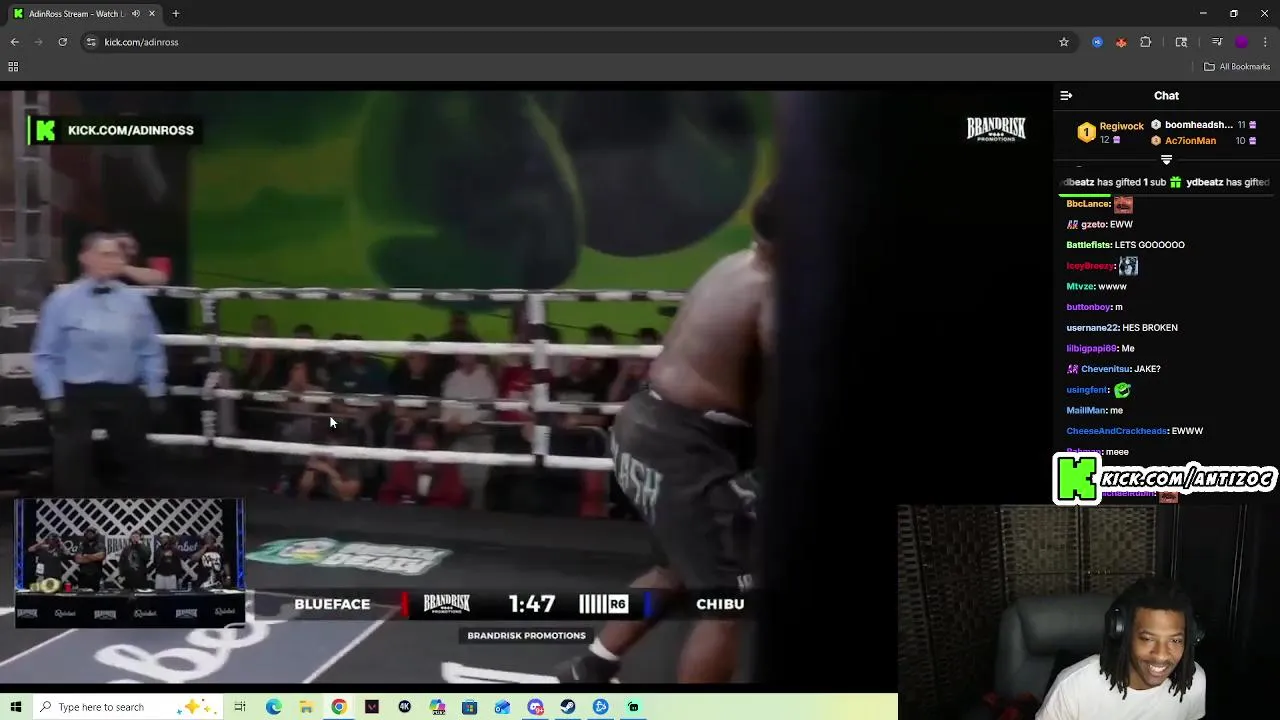Viewport: 1280px width, 720px height.
Task: Open the Extensions puzzle-piece menu
Action: coord(1146,42)
